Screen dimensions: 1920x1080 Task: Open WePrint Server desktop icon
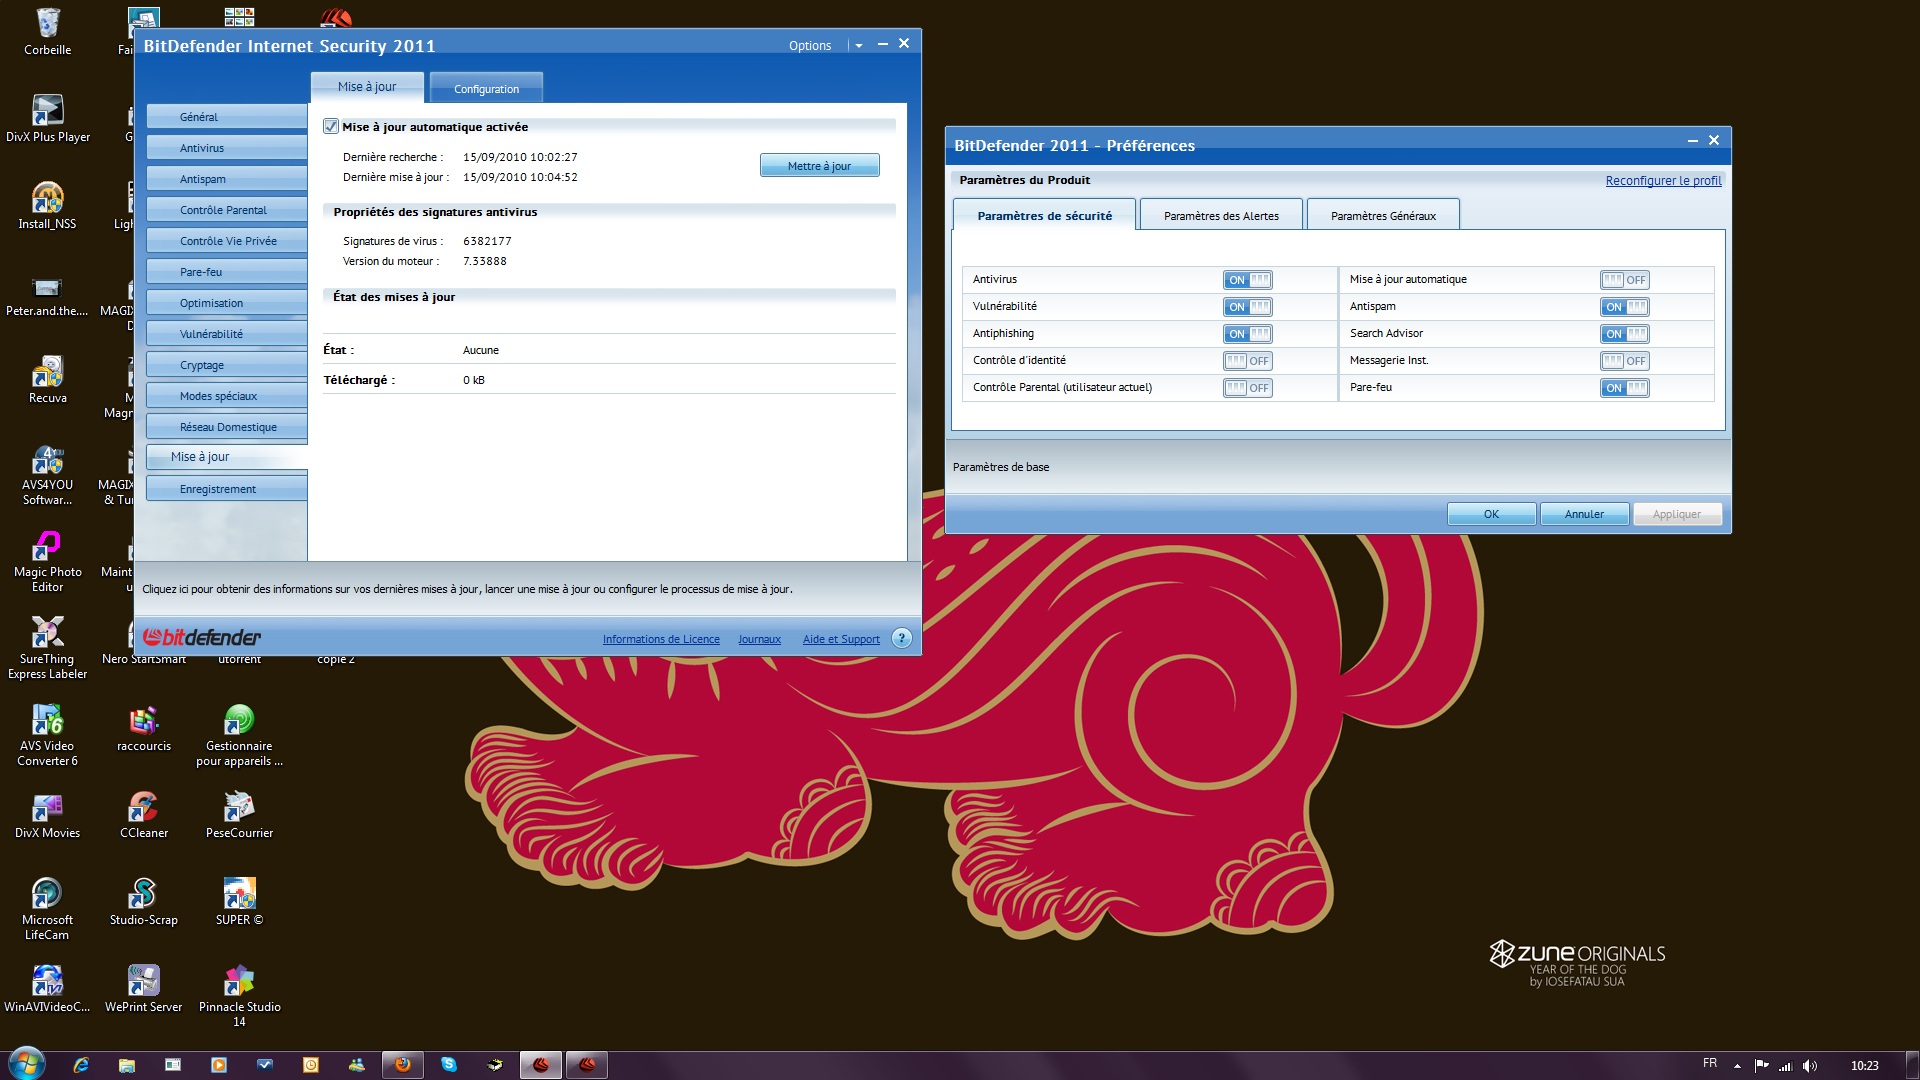point(144,988)
